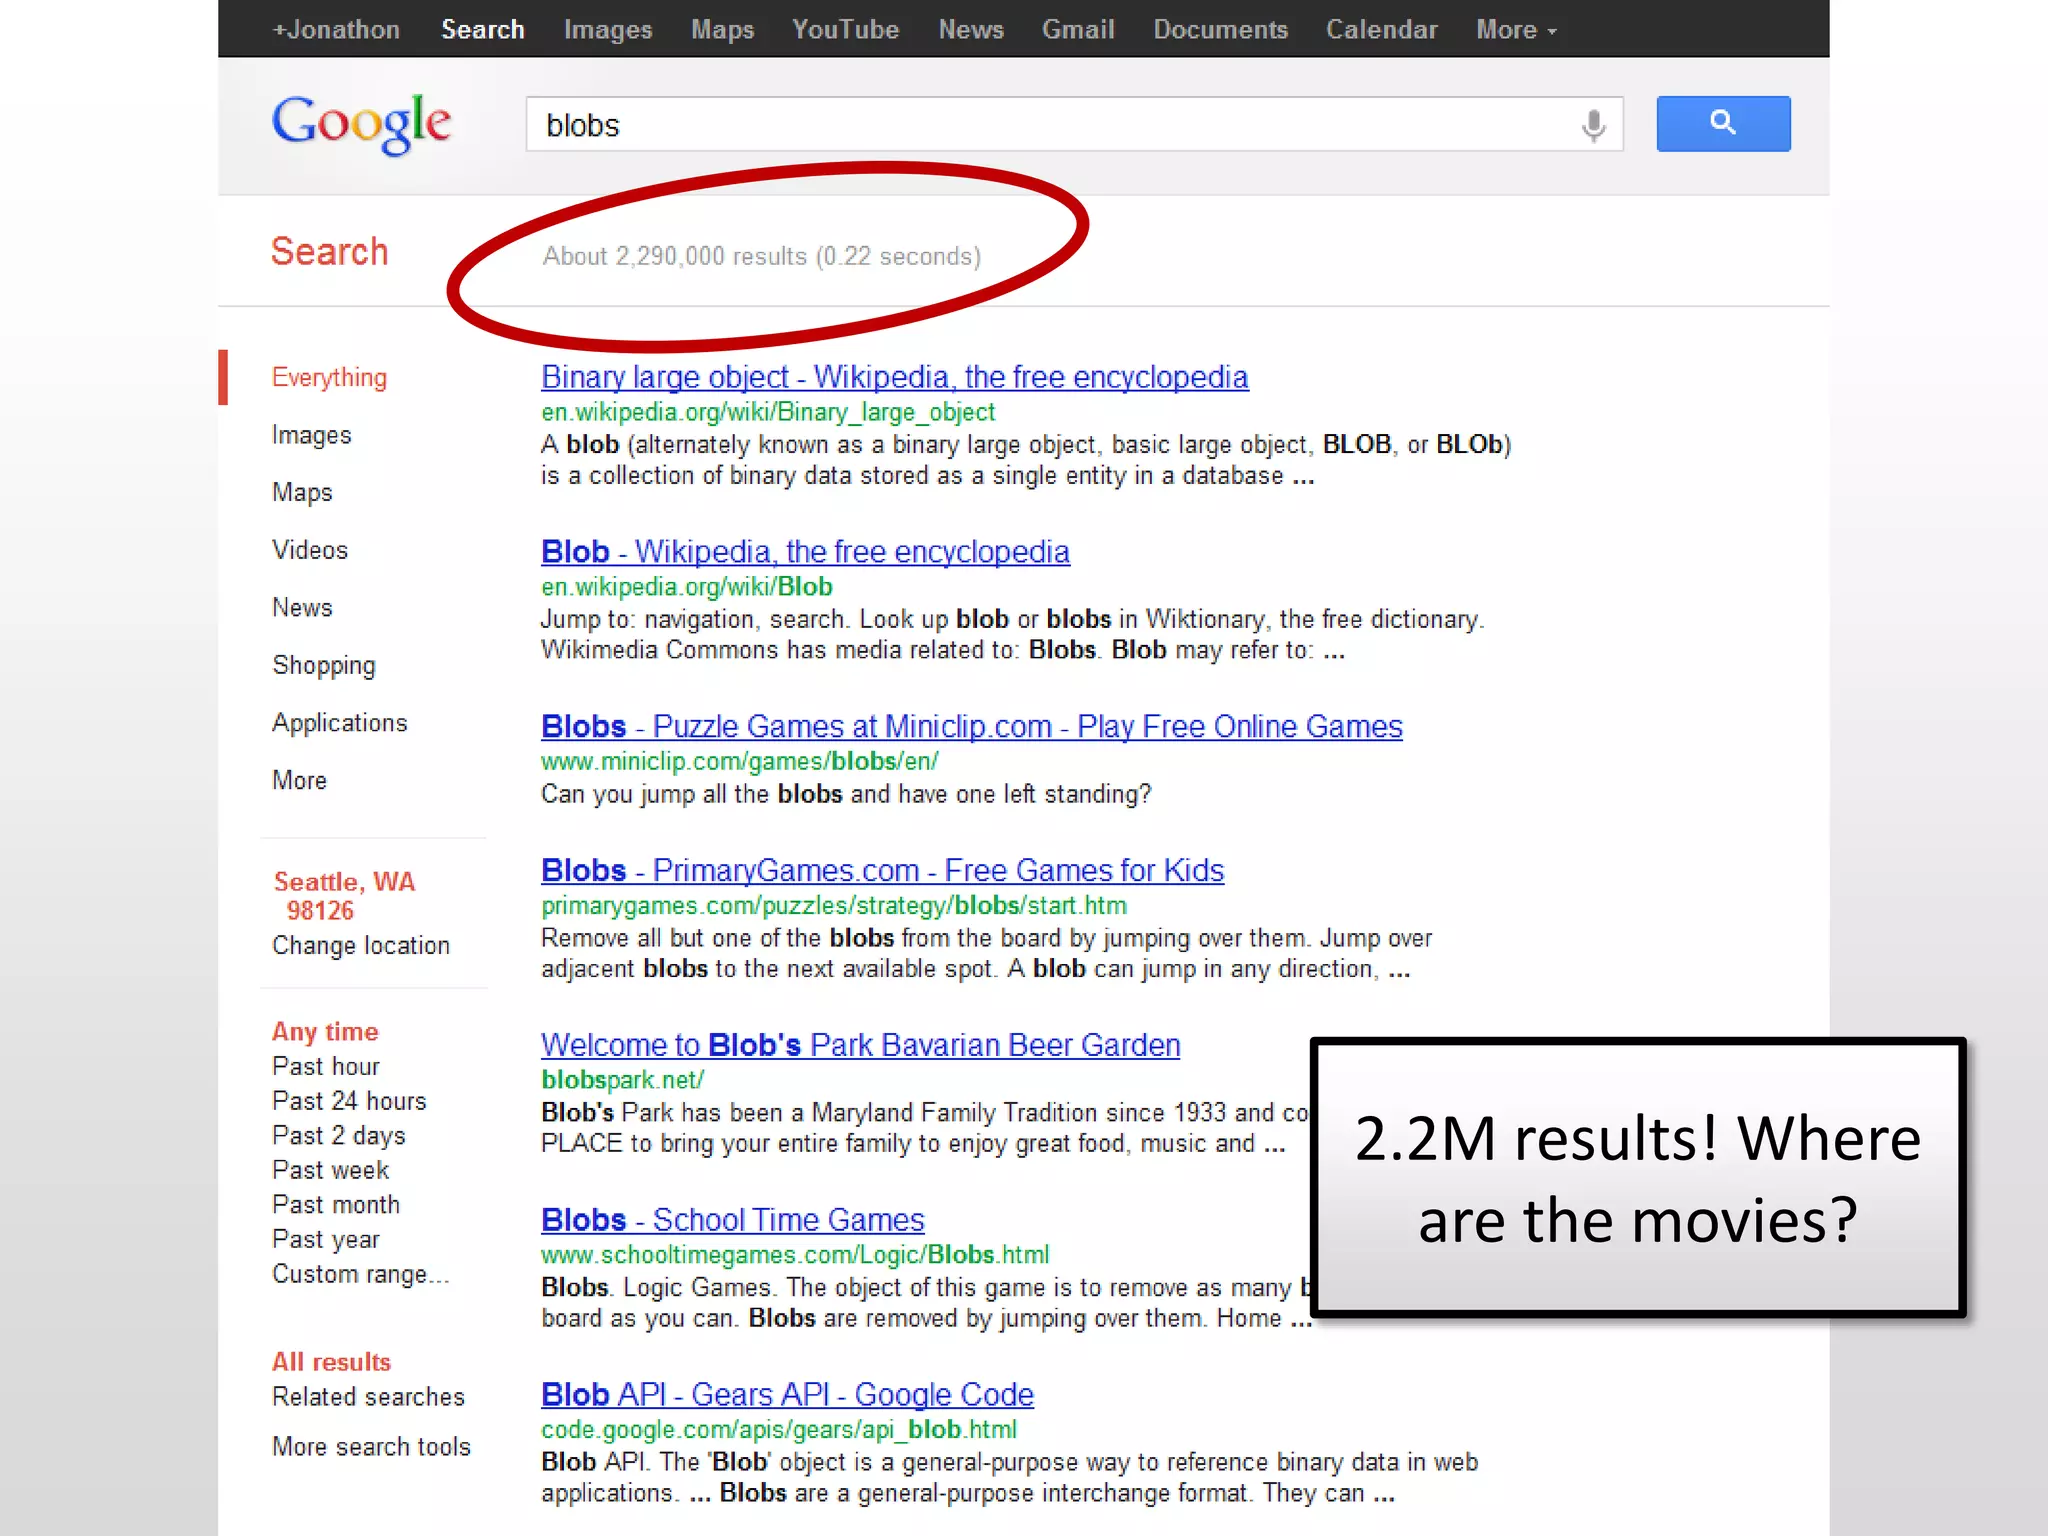This screenshot has width=2048, height=1536.
Task: Open Blob - Wikipedia result title
Action: click(x=805, y=552)
